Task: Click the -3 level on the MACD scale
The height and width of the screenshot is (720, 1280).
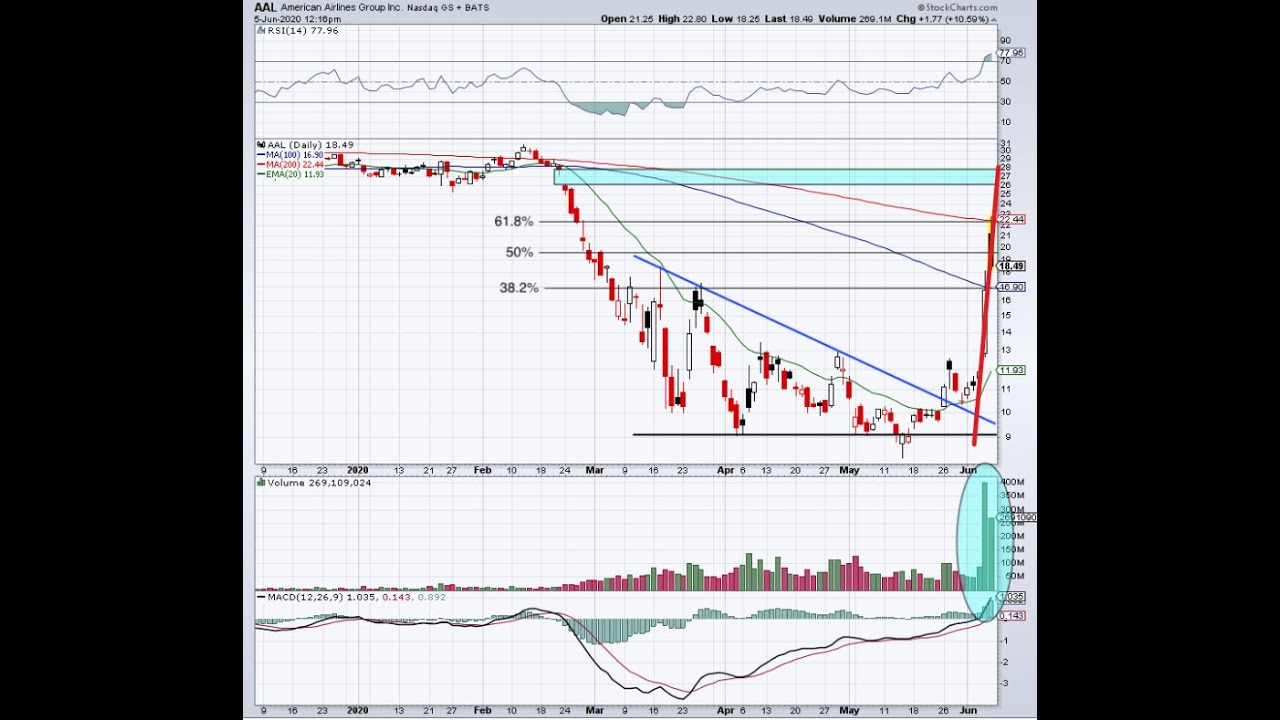Action: (1004, 683)
